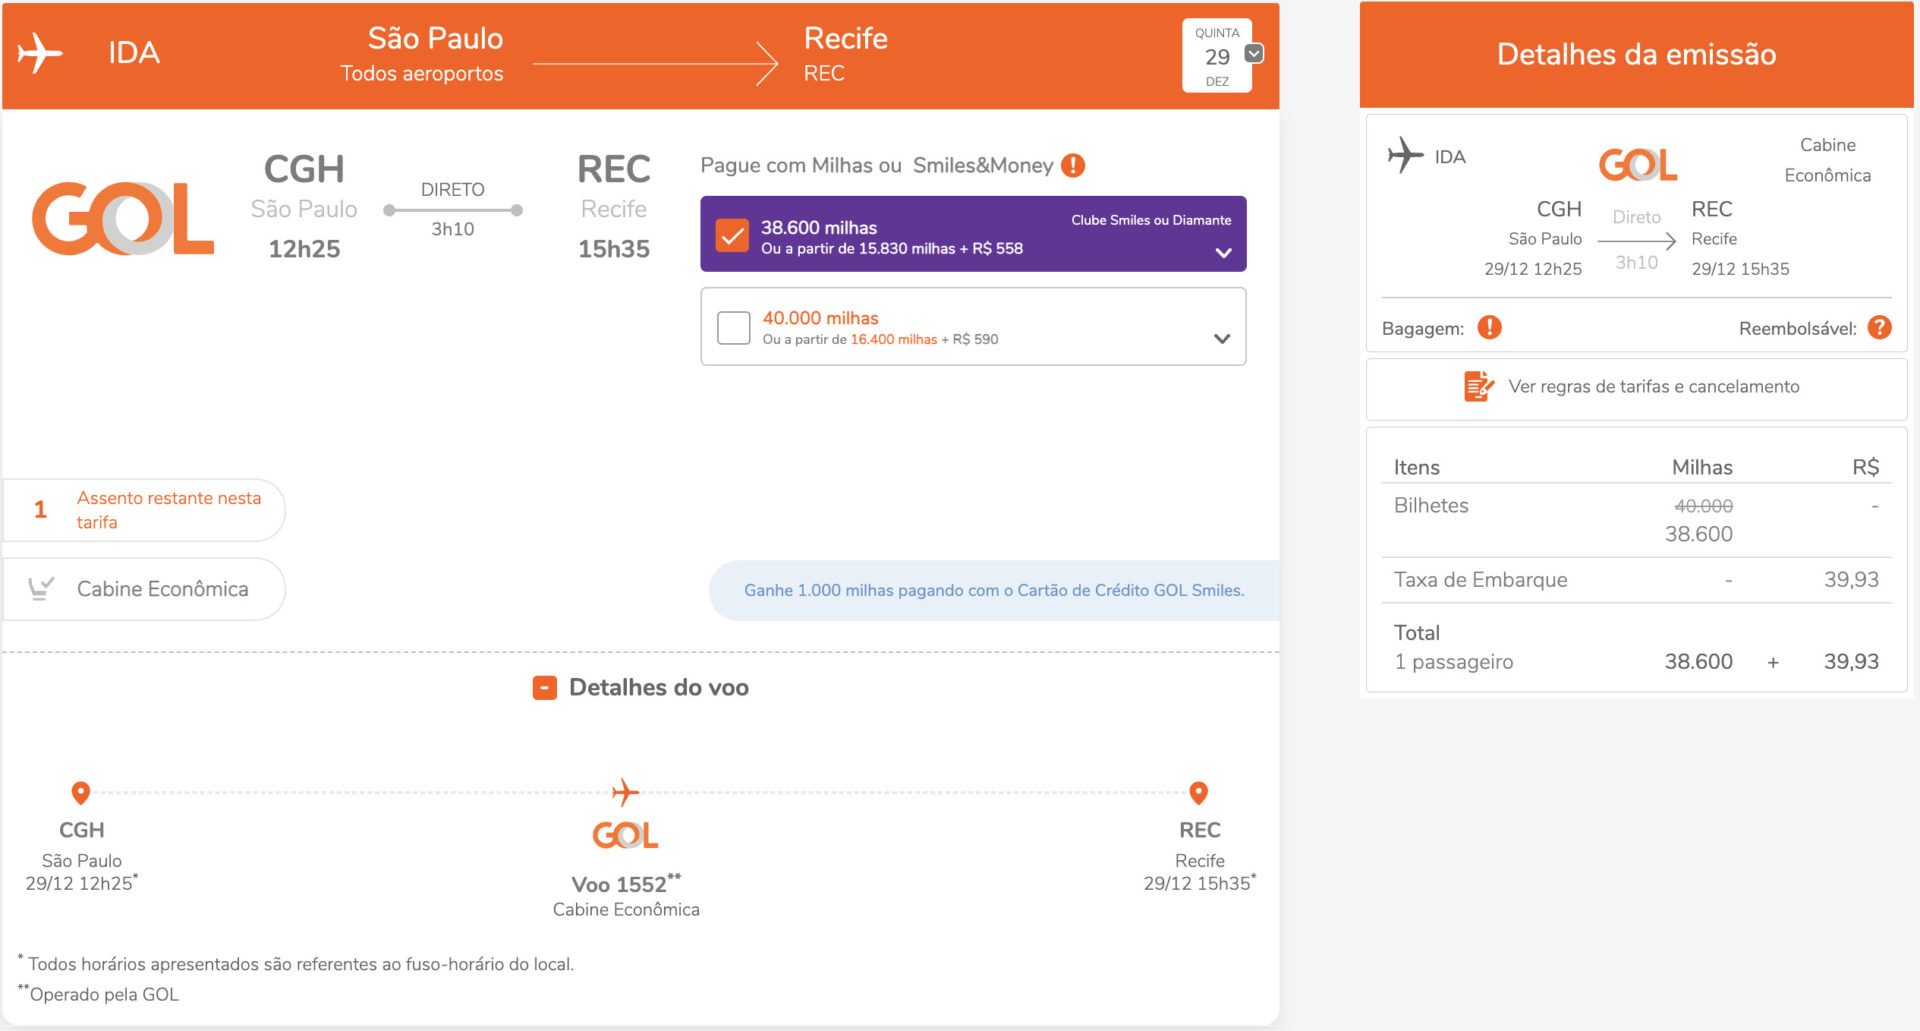This screenshot has width=1920, height=1031.
Task: Click the Taxa de Embarque row label
Action: click(x=1481, y=580)
